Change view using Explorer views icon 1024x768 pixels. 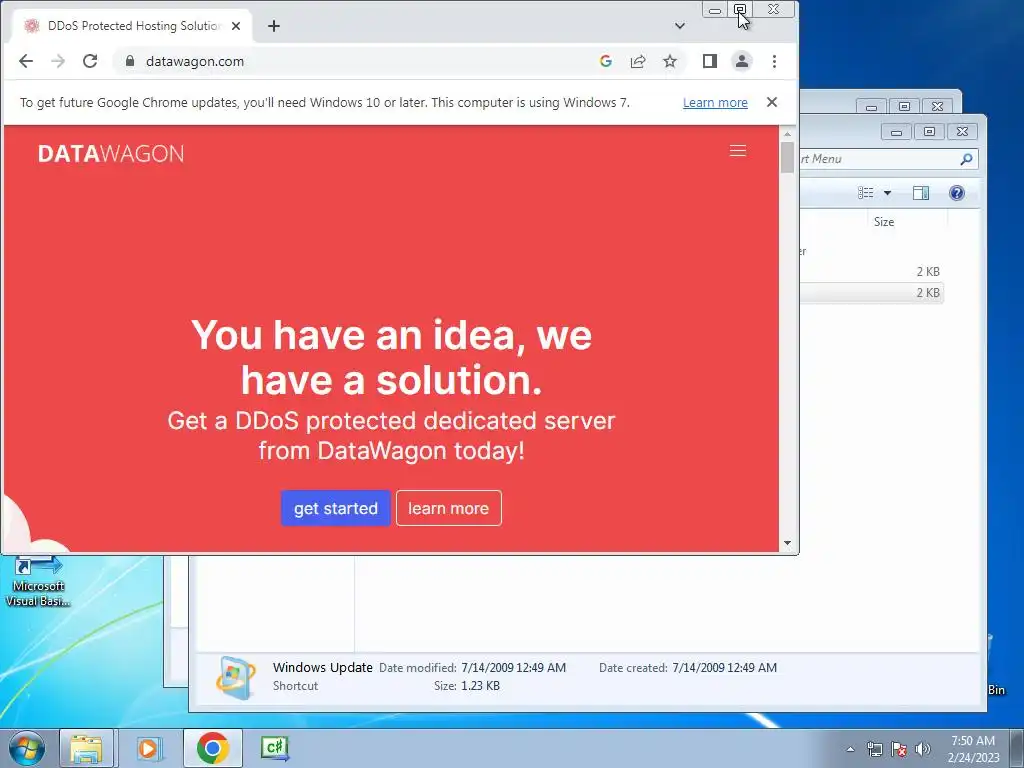tap(865, 193)
